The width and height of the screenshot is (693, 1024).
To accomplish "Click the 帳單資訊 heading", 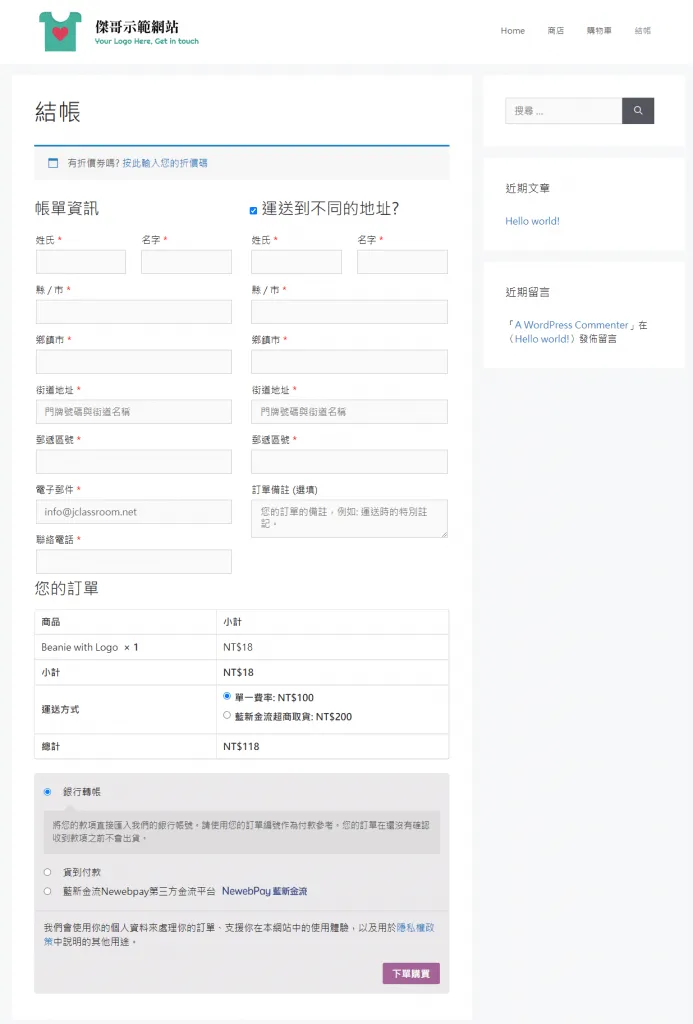I will point(67,208).
